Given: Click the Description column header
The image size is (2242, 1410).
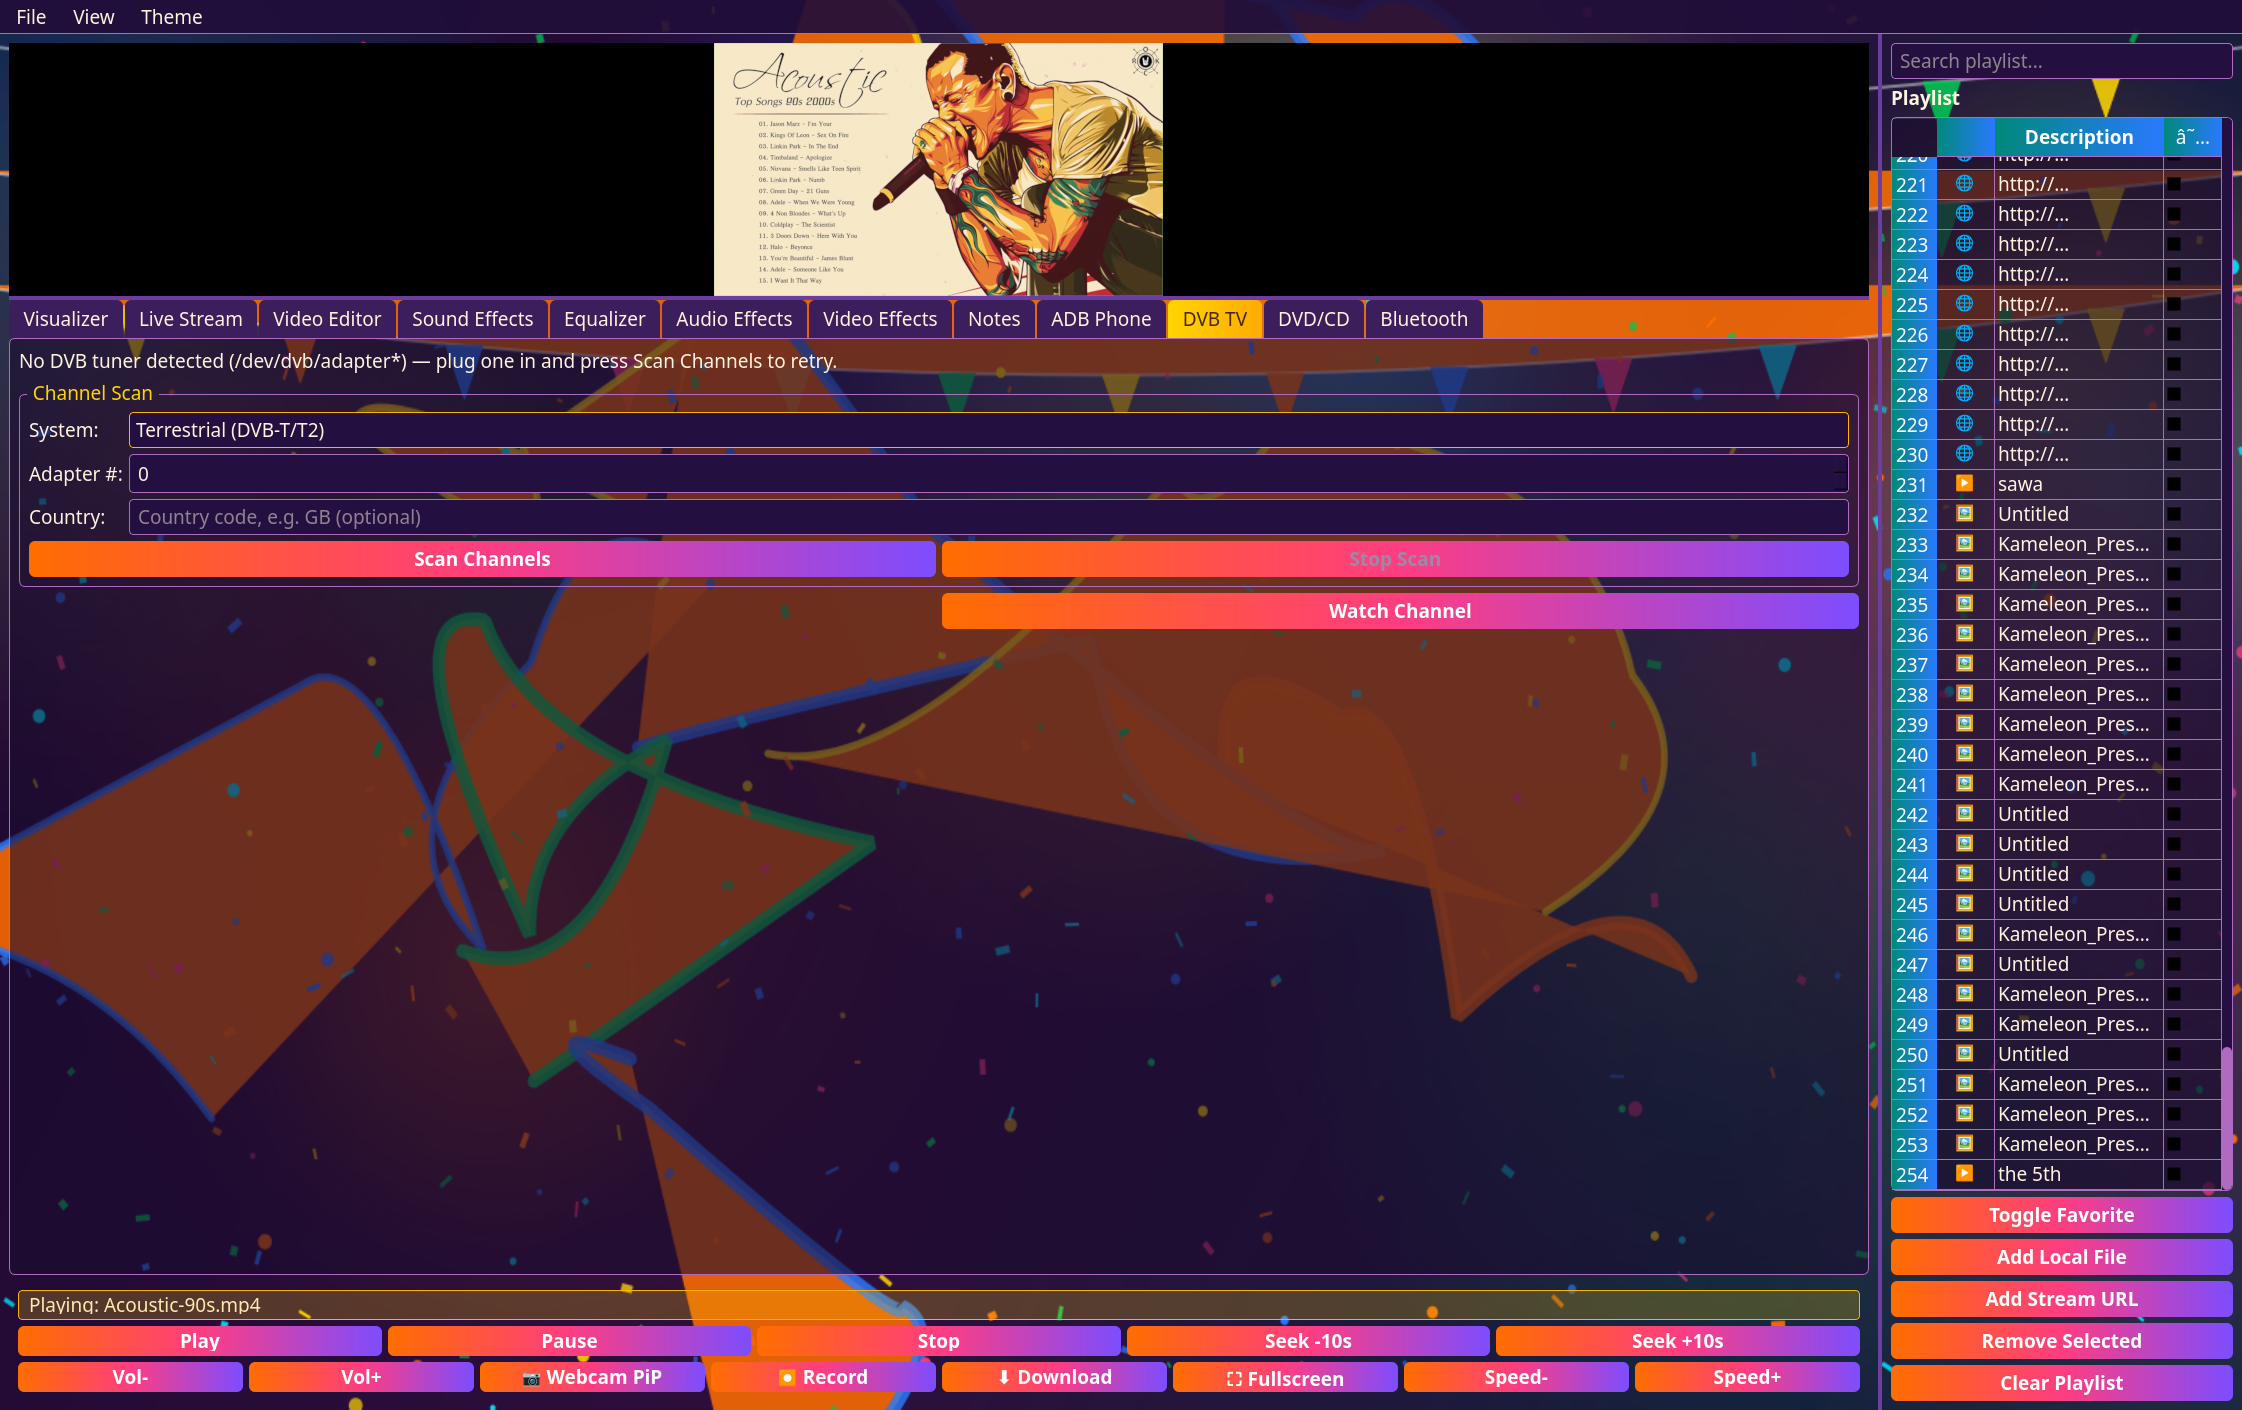Looking at the screenshot, I should [2079, 137].
